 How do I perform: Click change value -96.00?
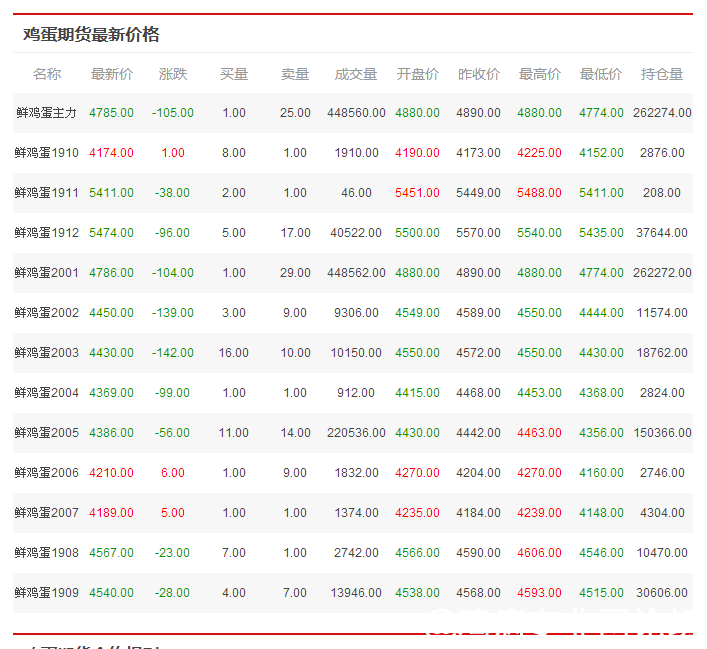(172, 233)
